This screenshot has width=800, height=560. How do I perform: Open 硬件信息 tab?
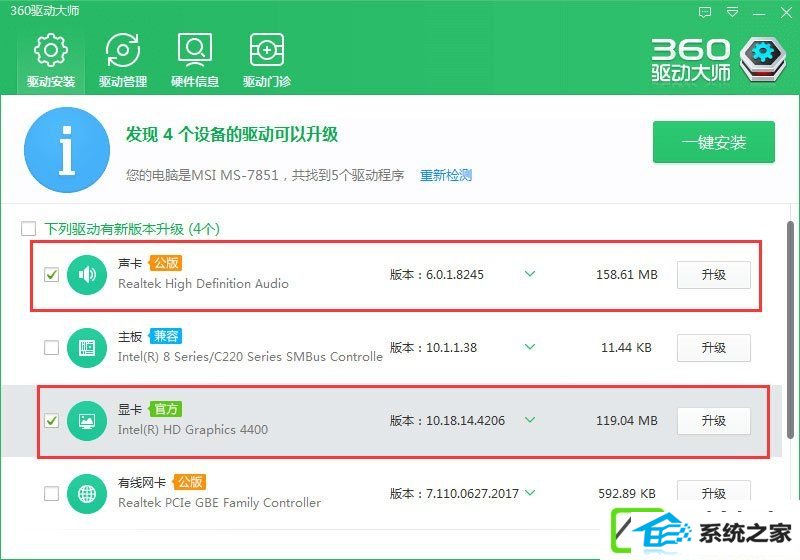(x=195, y=60)
